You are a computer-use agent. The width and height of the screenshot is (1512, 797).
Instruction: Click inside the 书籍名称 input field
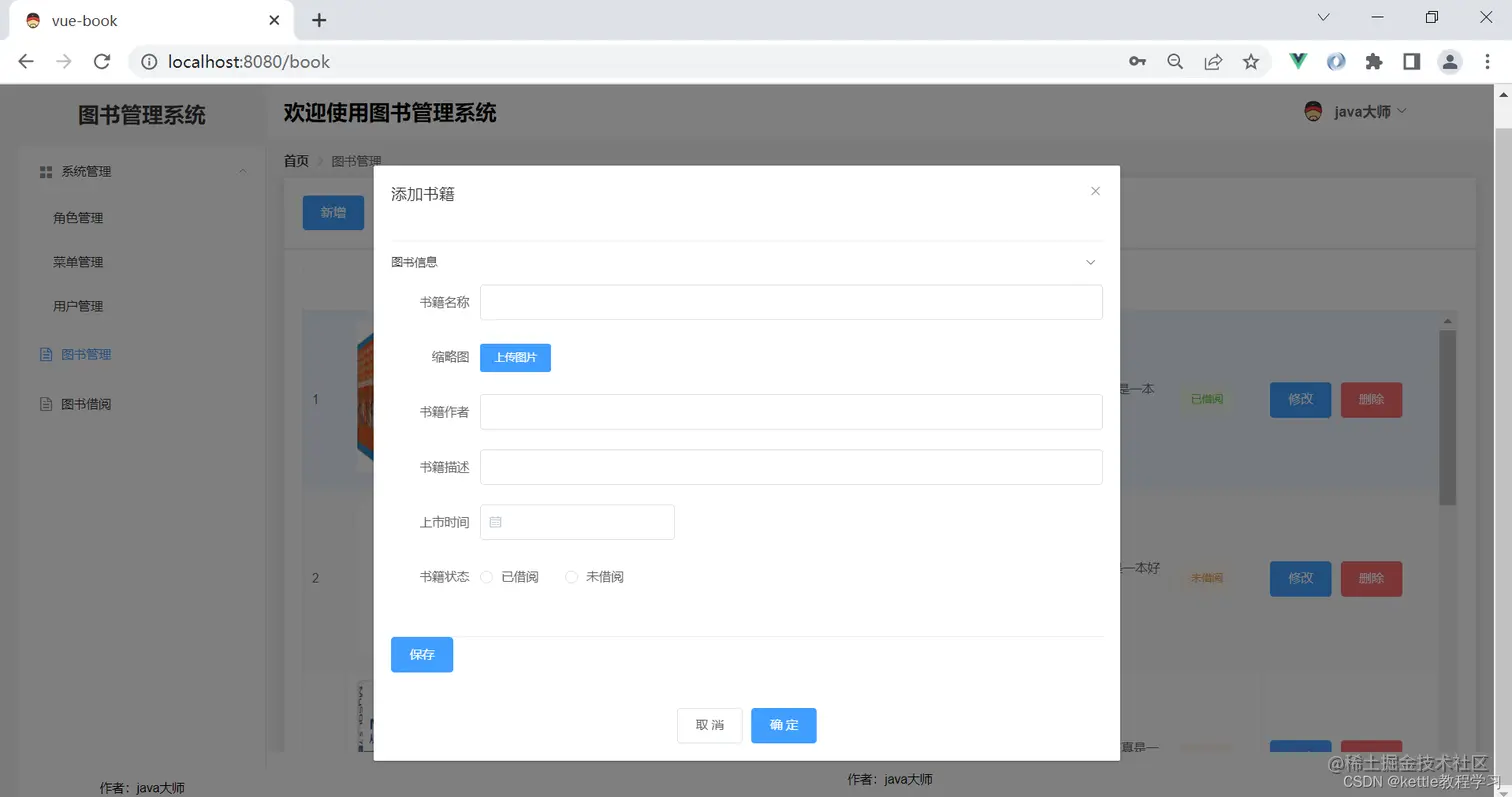coord(790,301)
